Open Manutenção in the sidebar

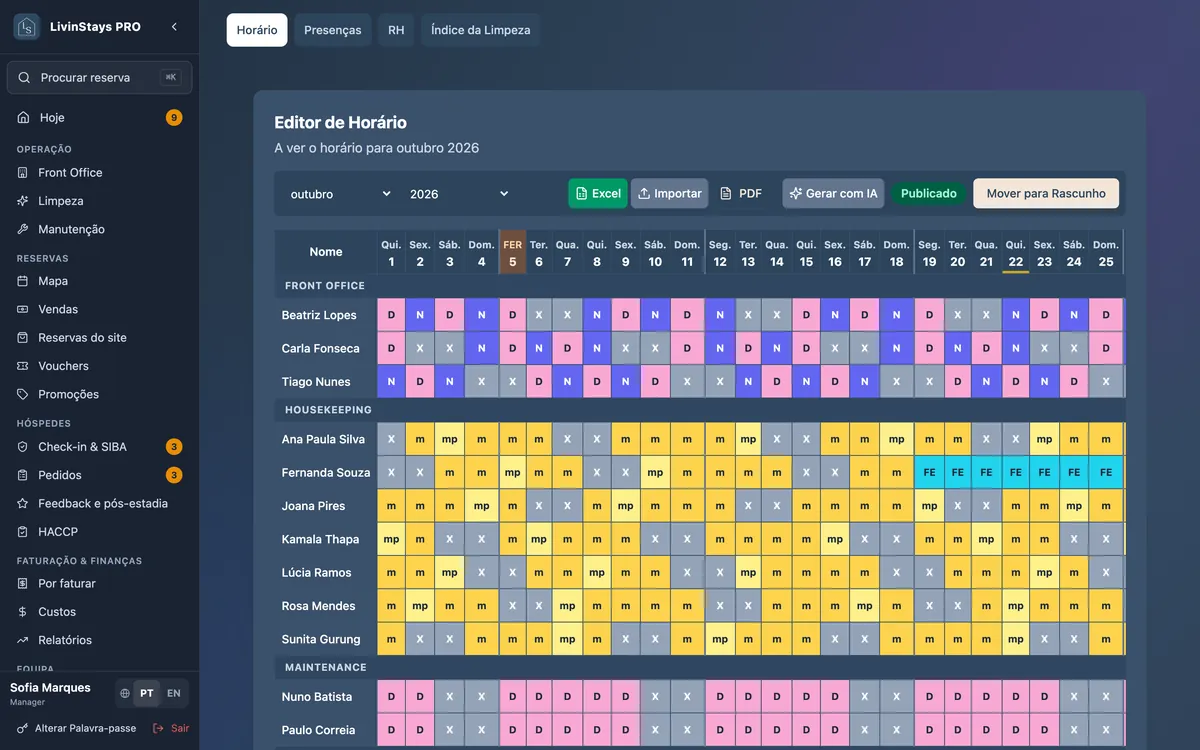pyautogui.click(x=99, y=229)
